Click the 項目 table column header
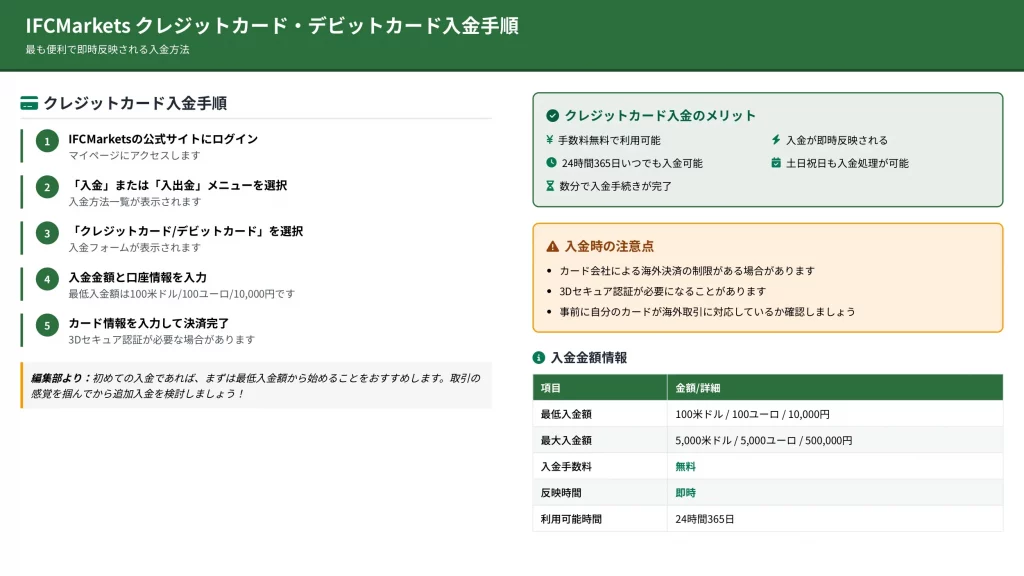Screen dimensions: 1024x576 coord(551,388)
